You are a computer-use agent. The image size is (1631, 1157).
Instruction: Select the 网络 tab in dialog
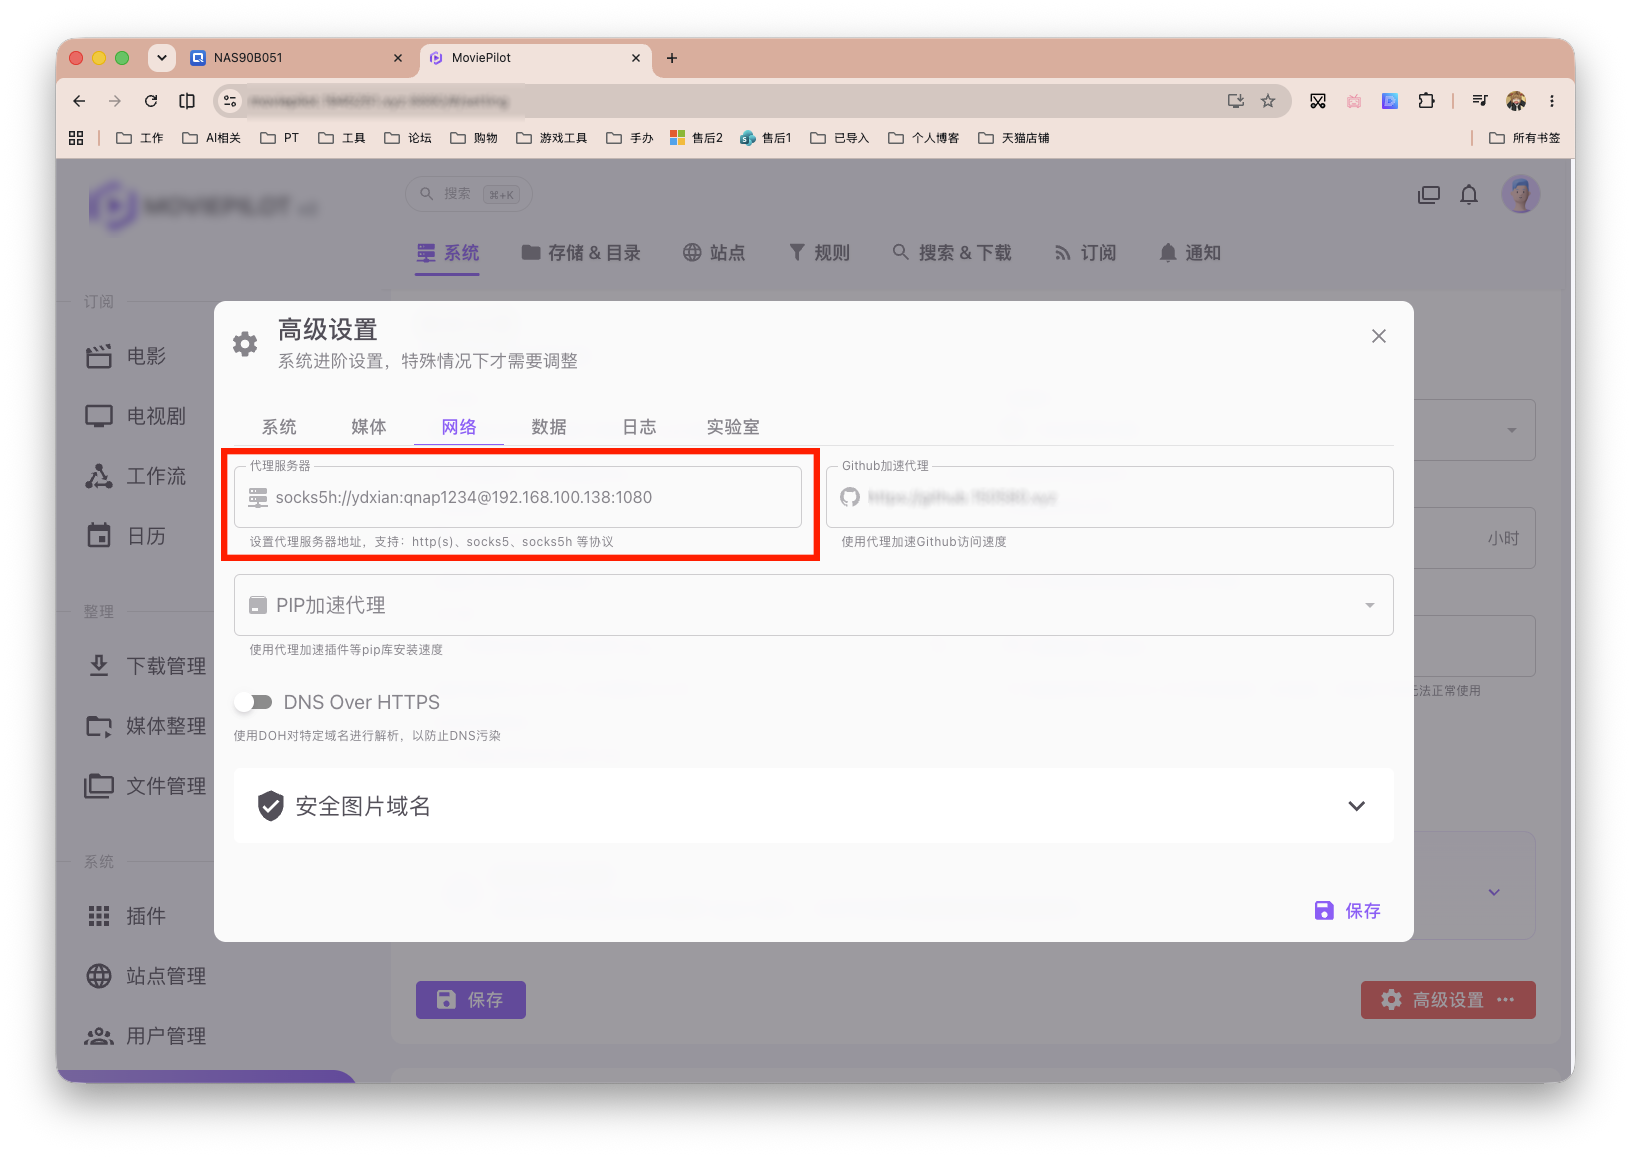[459, 427]
